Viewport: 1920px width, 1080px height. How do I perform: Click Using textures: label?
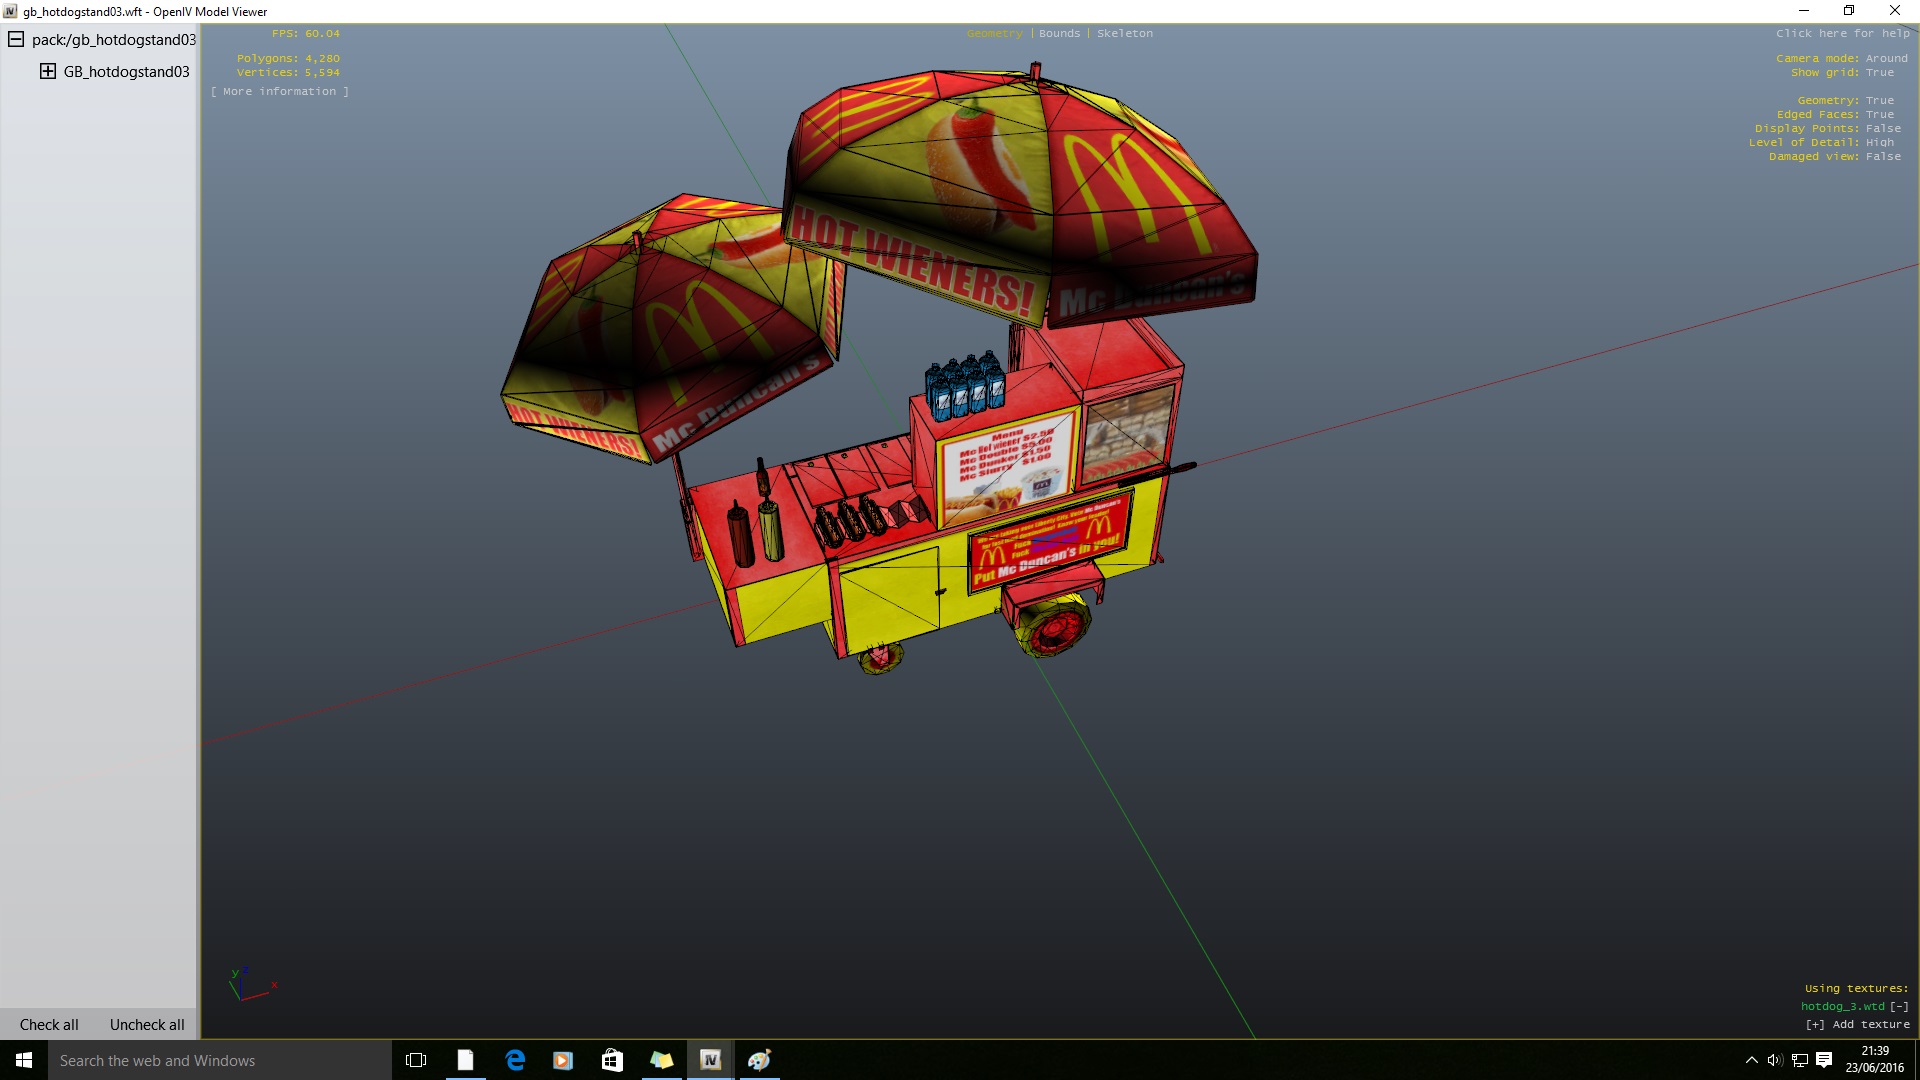(x=1857, y=988)
